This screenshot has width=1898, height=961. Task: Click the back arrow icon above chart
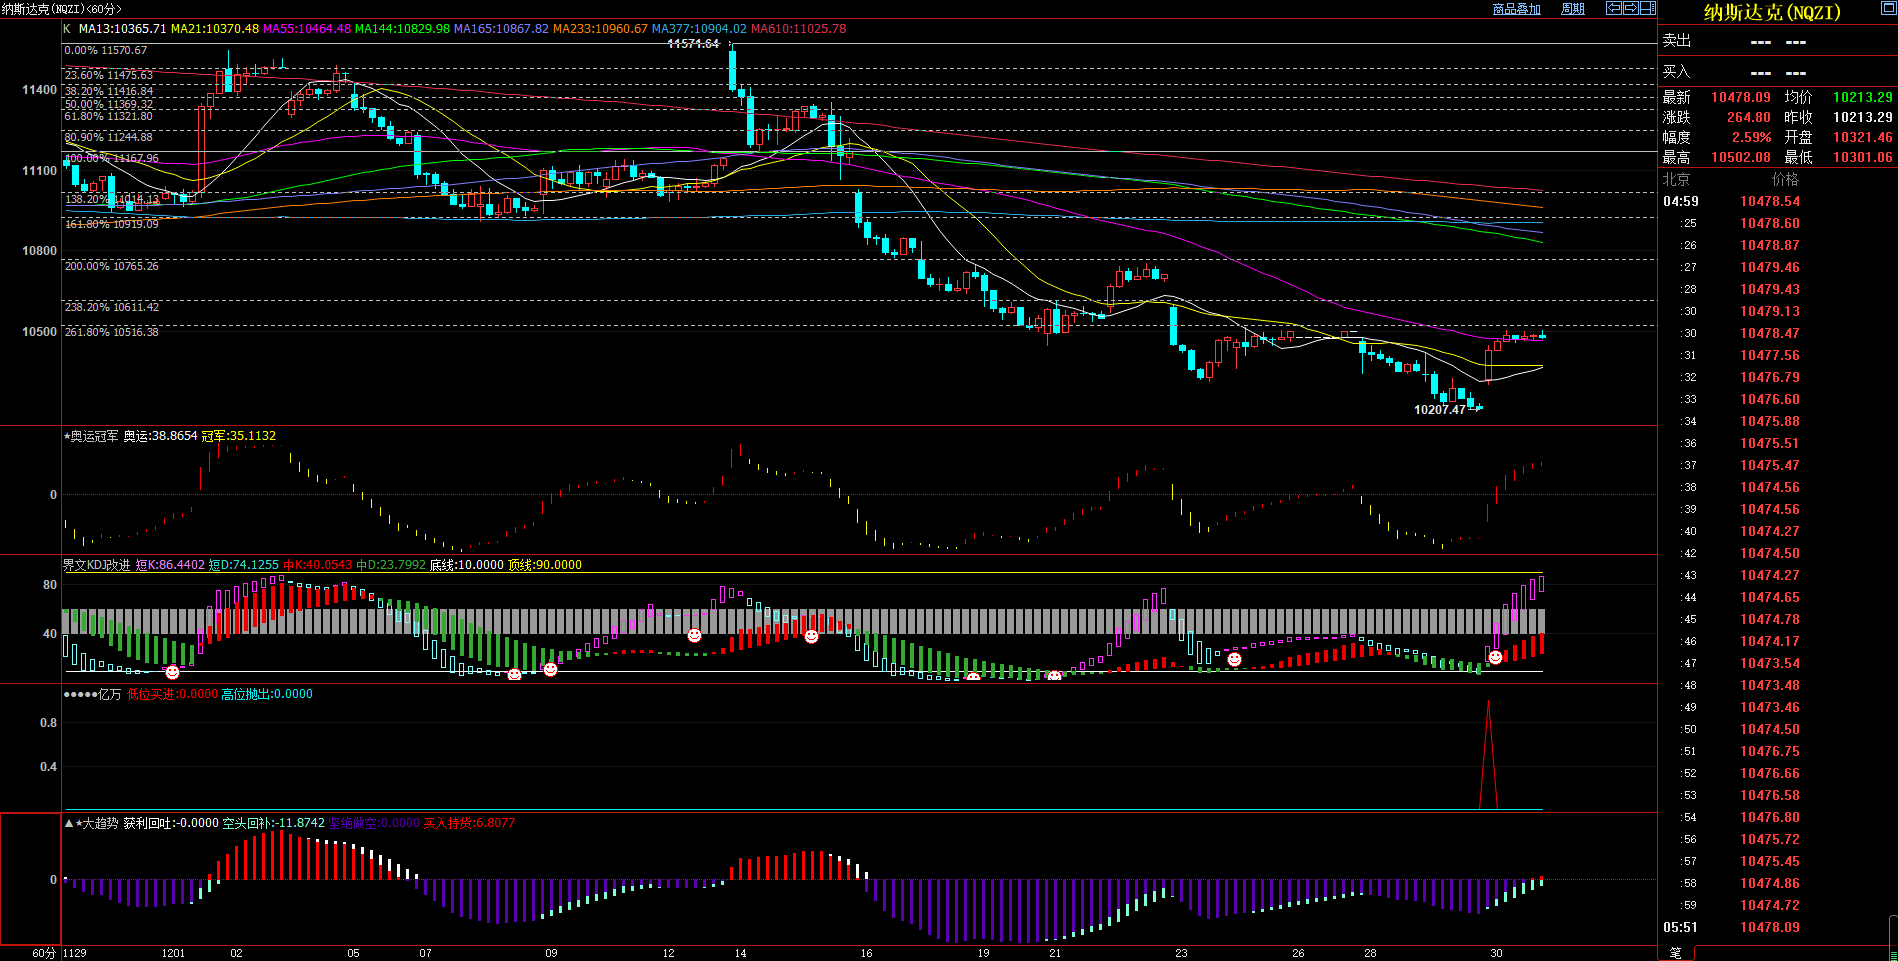pyautogui.click(x=1614, y=8)
